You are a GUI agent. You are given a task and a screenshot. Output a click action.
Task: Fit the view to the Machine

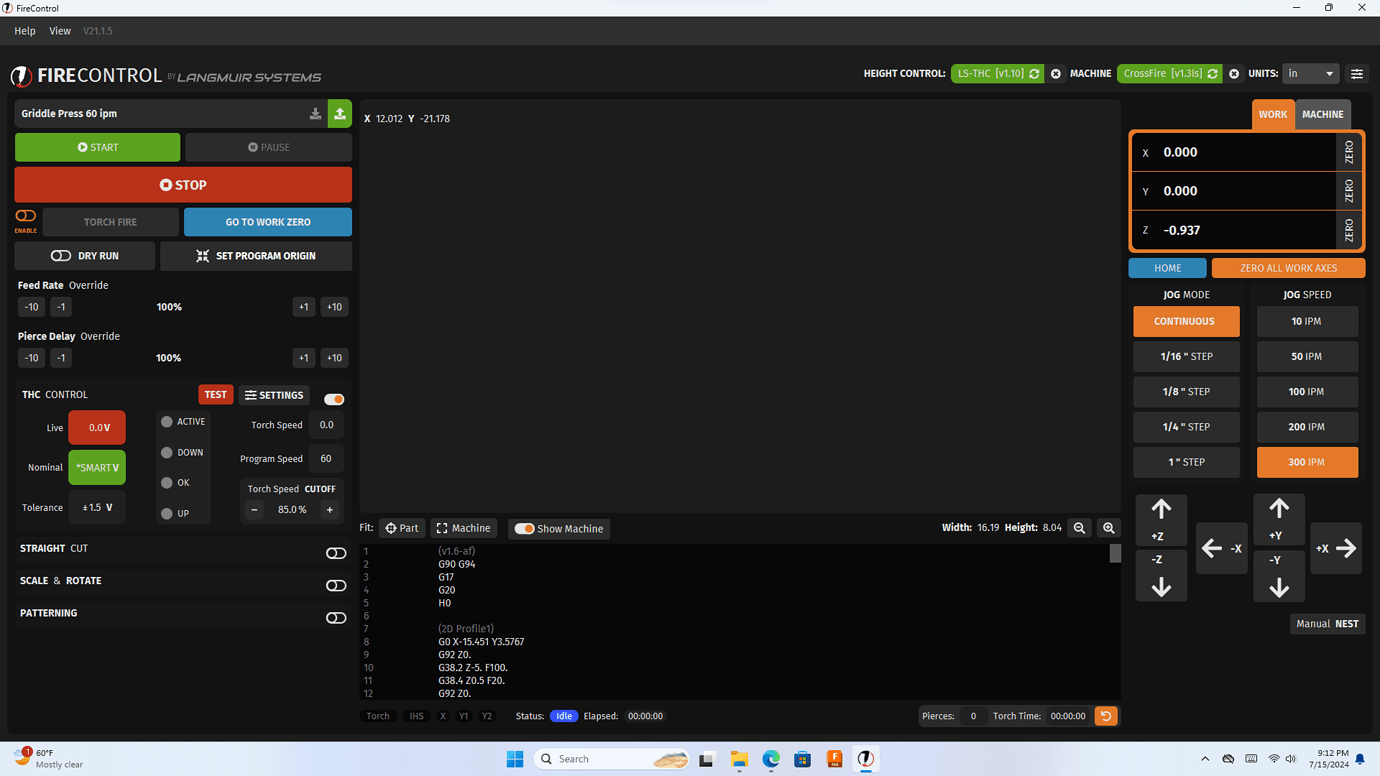point(463,528)
